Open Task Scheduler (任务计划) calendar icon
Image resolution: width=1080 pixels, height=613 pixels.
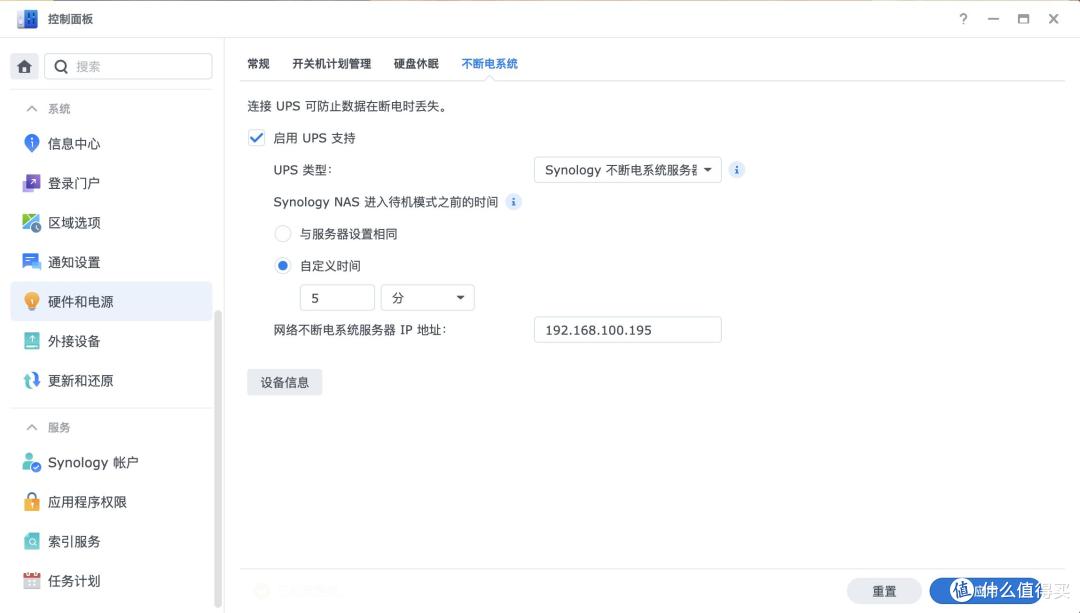click(x=32, y=581)
